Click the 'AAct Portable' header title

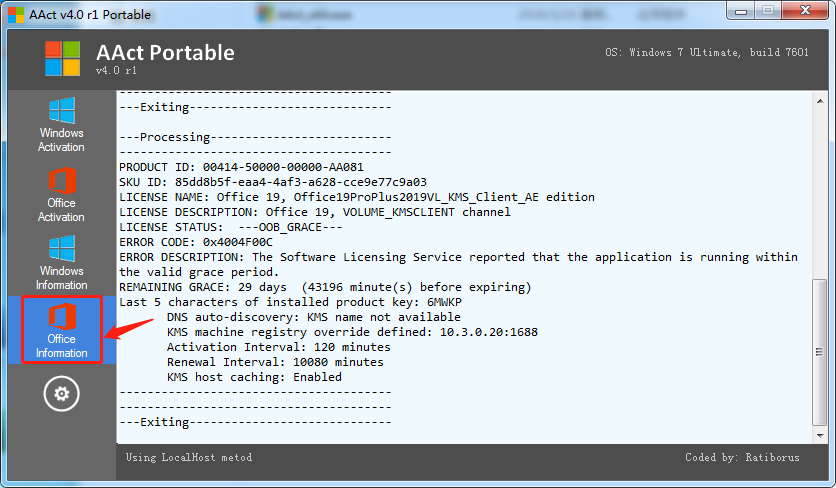click(165, 53)
